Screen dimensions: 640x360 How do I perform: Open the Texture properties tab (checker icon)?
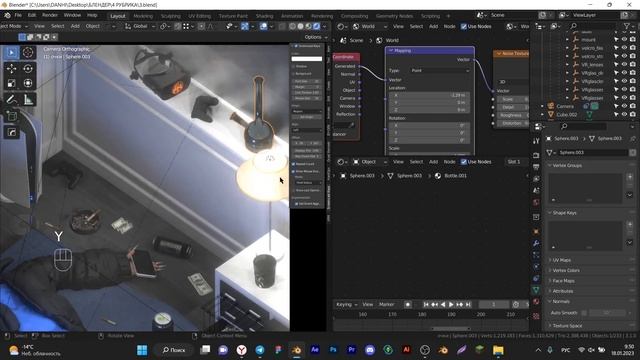click(536, 316)
